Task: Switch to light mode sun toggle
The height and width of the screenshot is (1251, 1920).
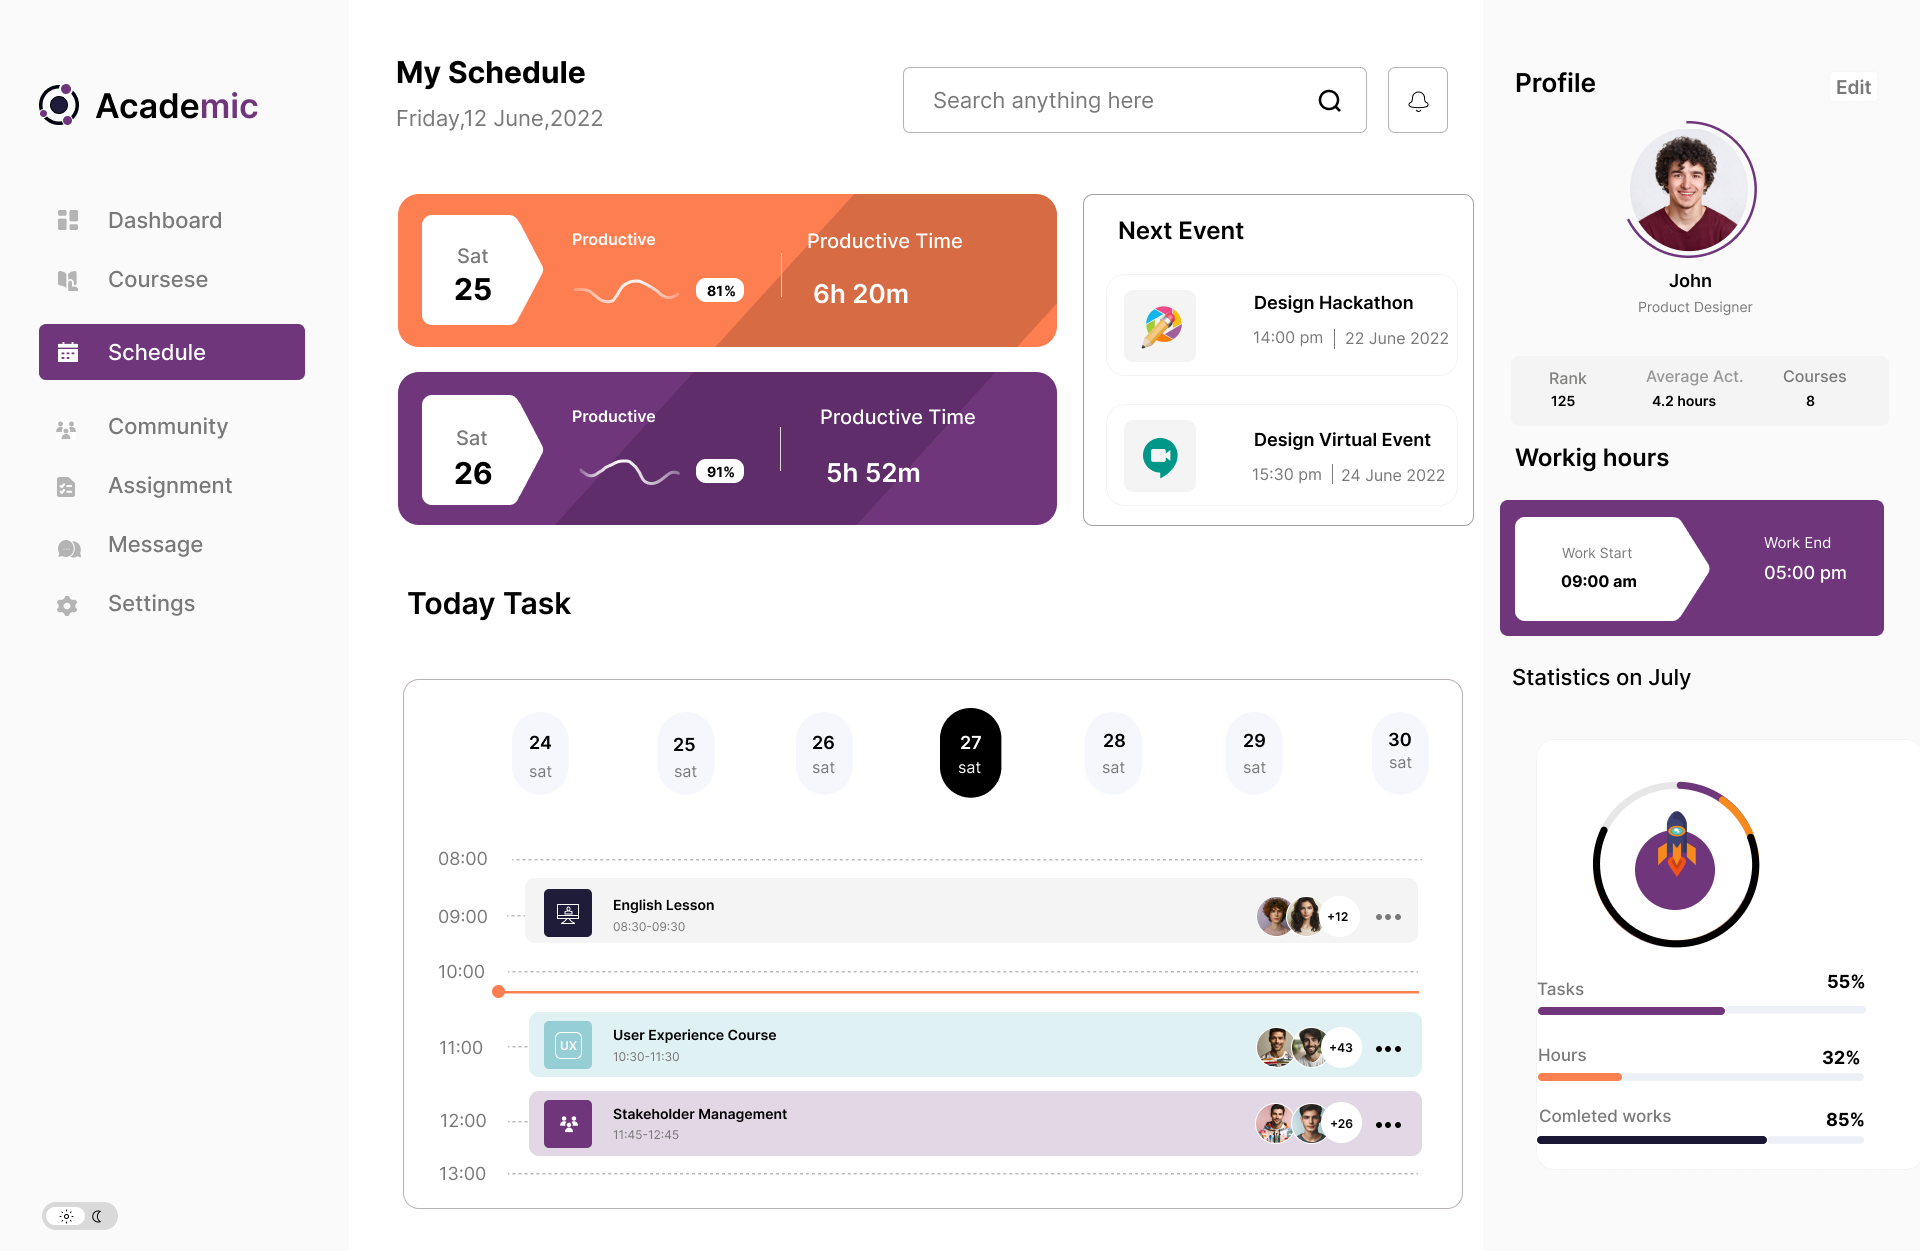Action: 66,1216
